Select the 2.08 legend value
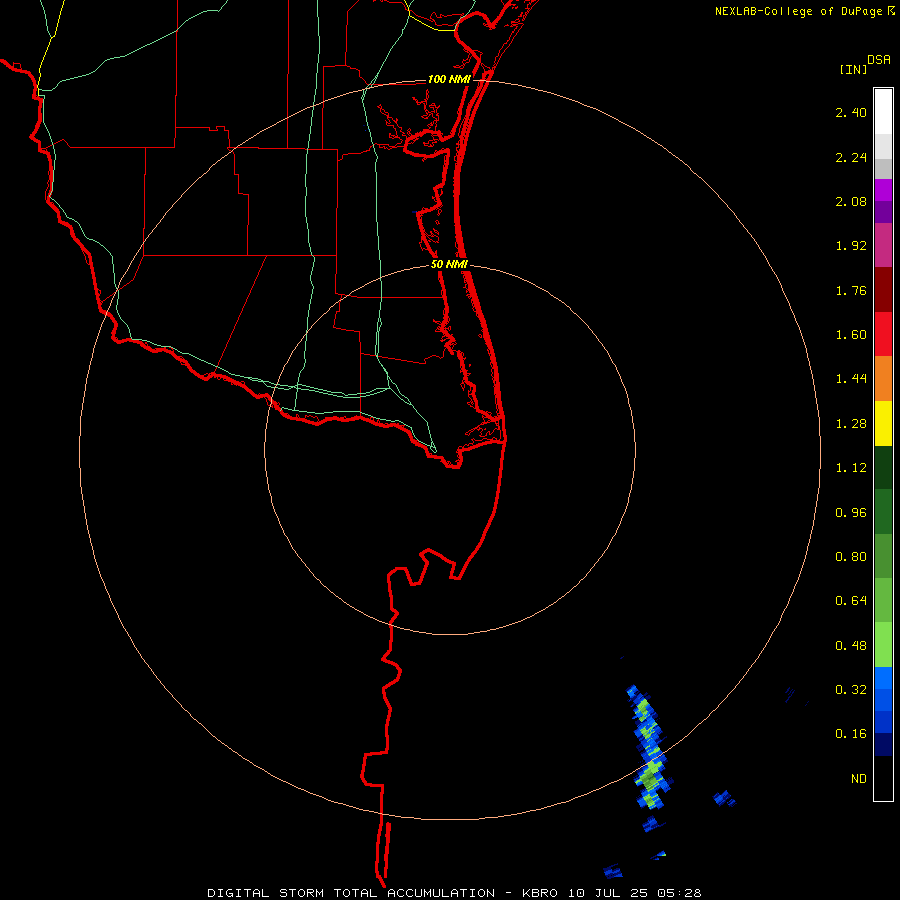 click(851, 201)
